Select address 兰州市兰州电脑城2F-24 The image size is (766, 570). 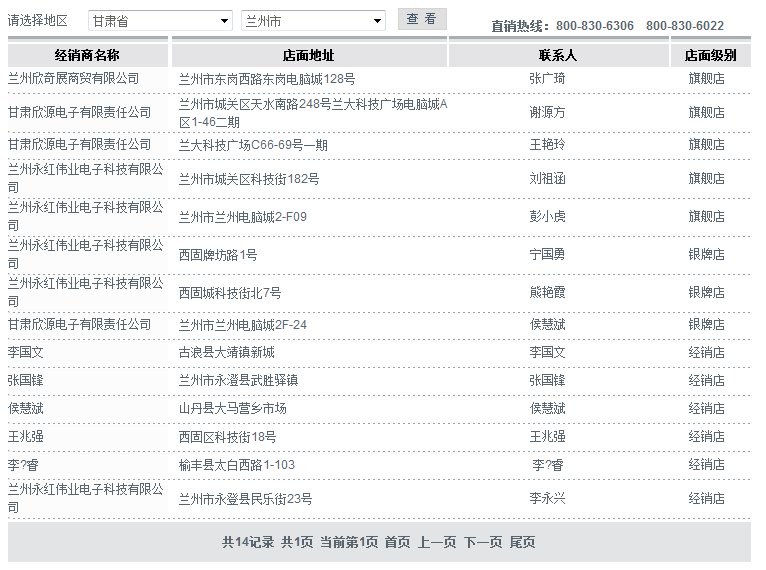(x=243, y=324)
